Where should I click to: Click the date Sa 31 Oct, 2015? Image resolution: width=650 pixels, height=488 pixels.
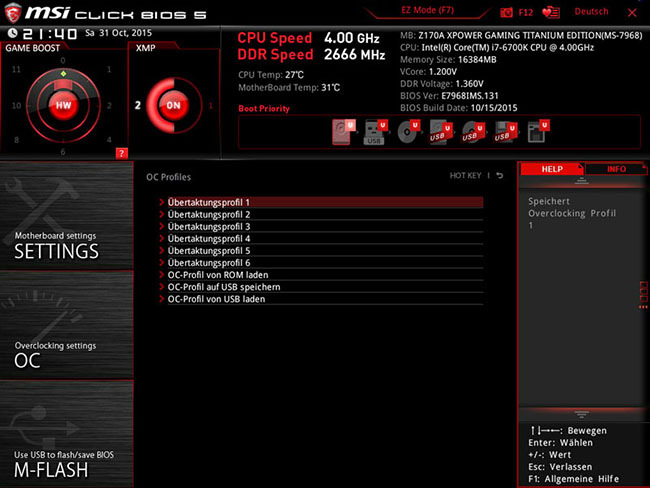click(x=119, y=33)
